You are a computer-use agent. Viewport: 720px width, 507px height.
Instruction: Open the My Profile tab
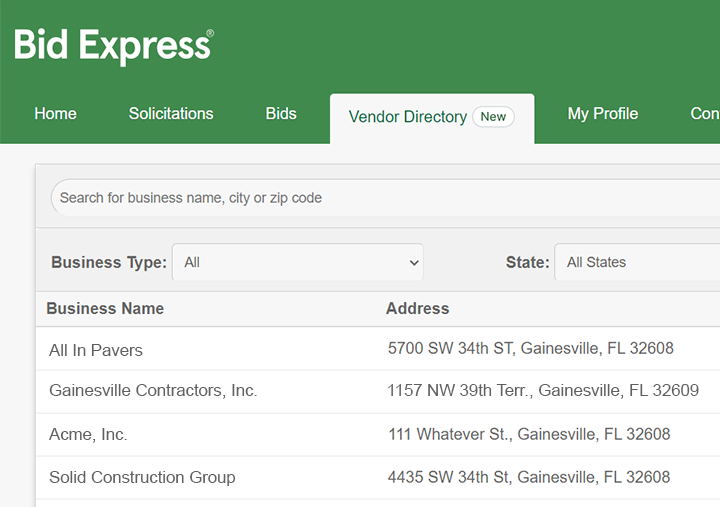pos(602,114)
